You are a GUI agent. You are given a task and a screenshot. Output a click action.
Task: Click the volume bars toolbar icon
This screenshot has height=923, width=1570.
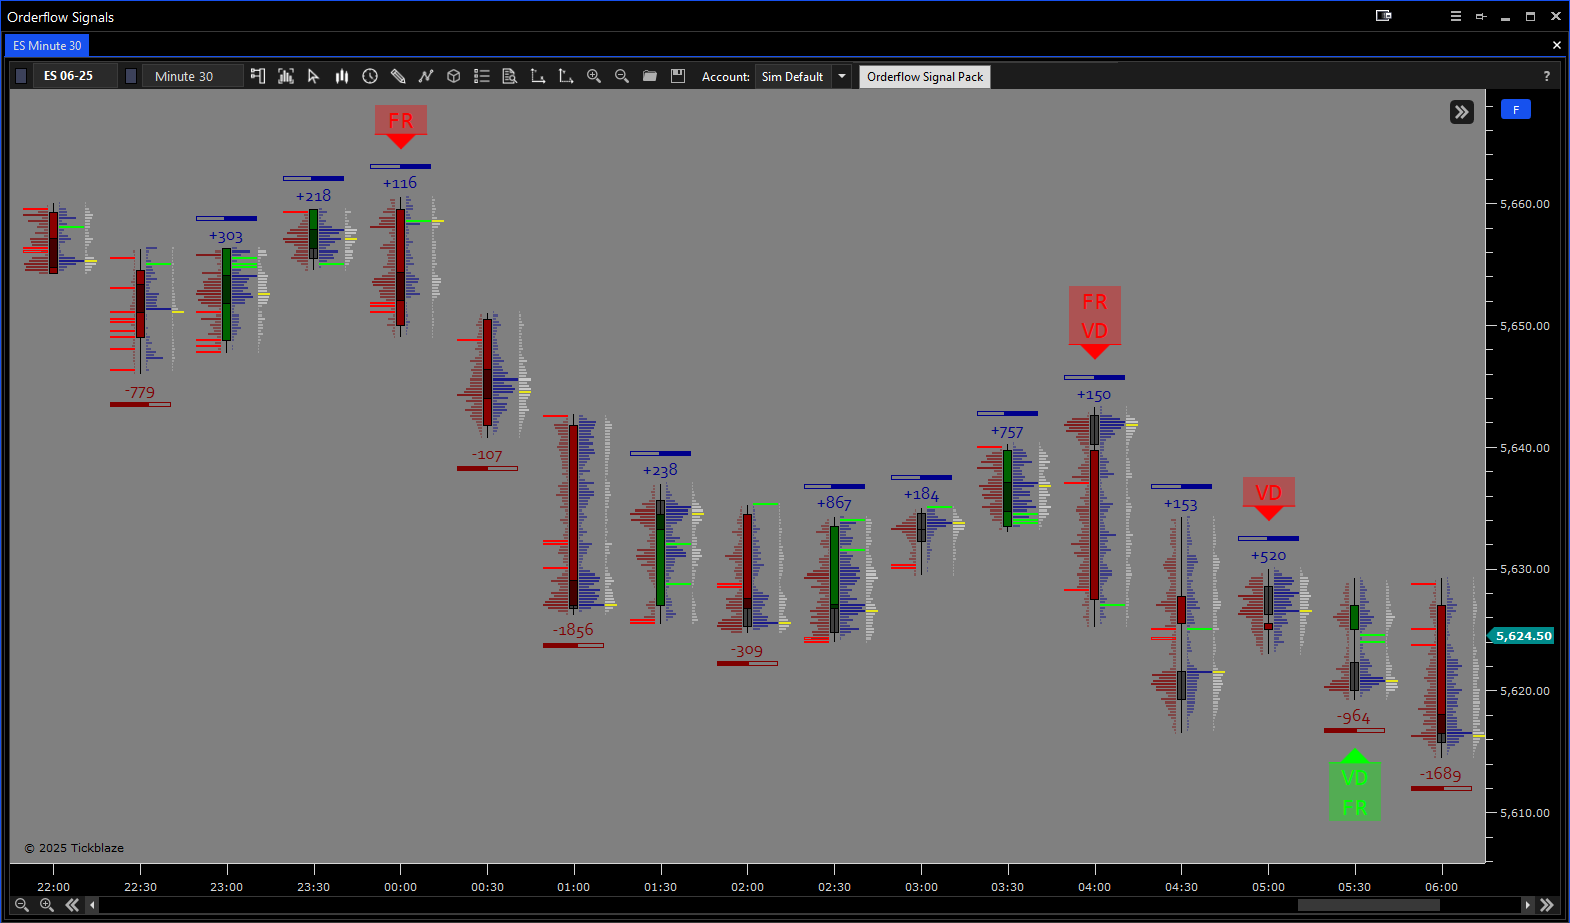(x=286, y=76)
